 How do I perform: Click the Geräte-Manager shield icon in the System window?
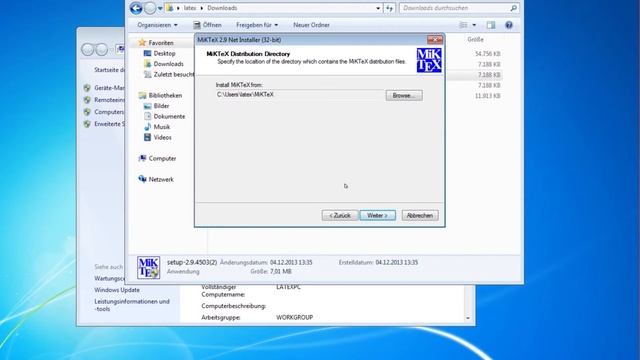[87, 88]
